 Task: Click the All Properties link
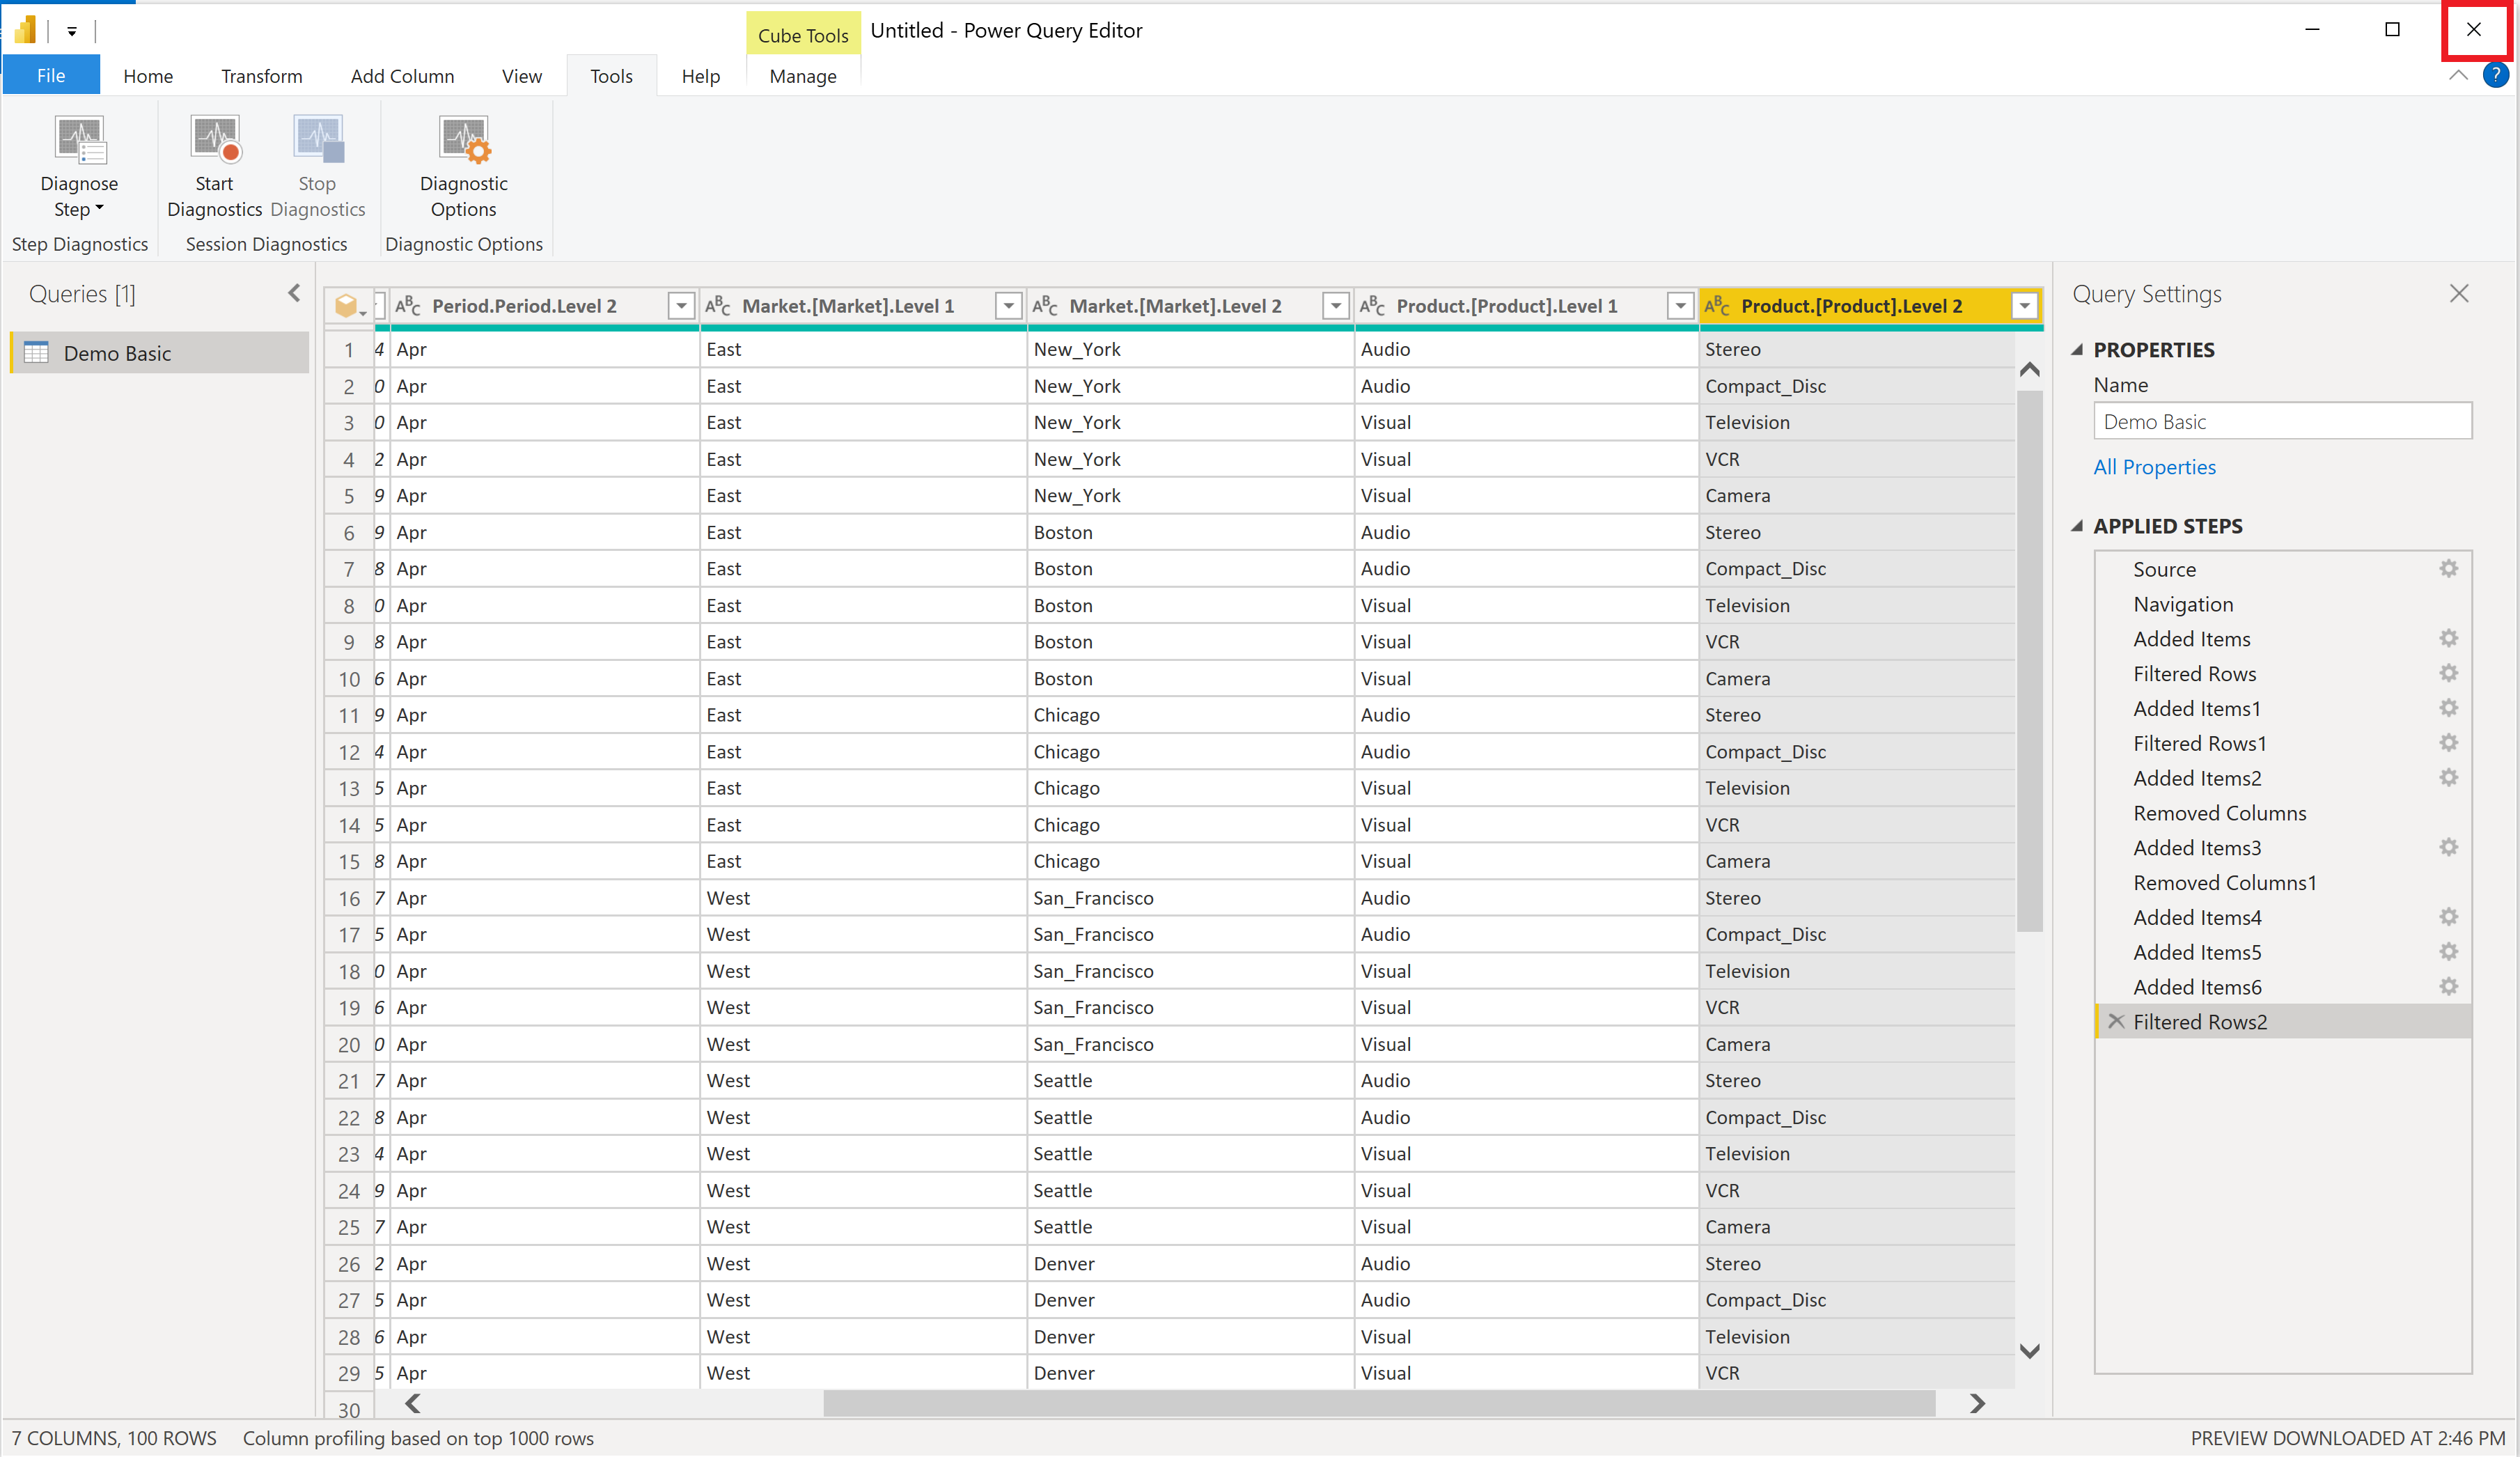click(2154, 467)
